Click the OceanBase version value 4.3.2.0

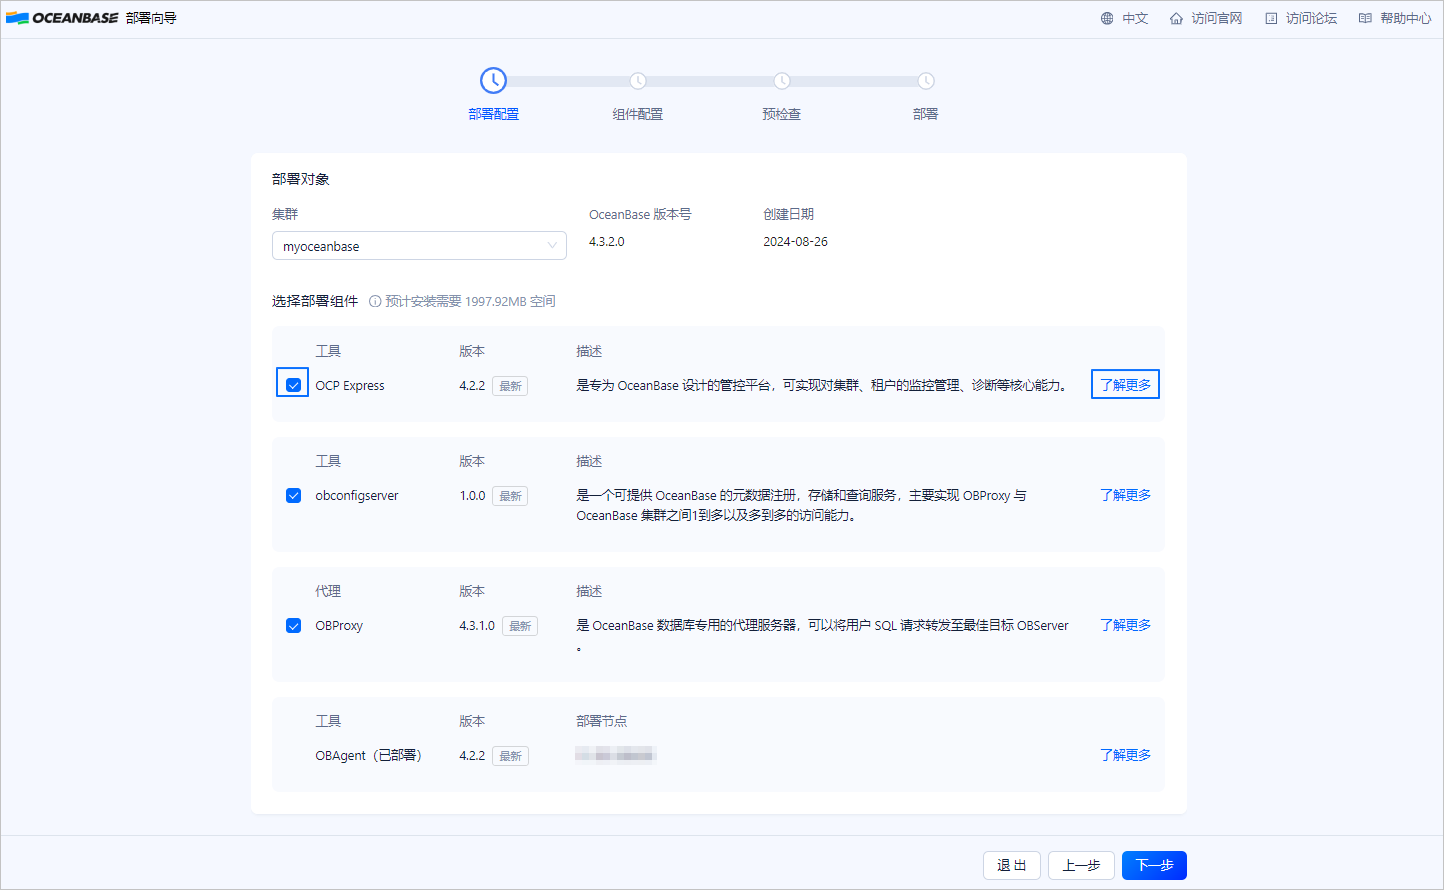[607, 241]
